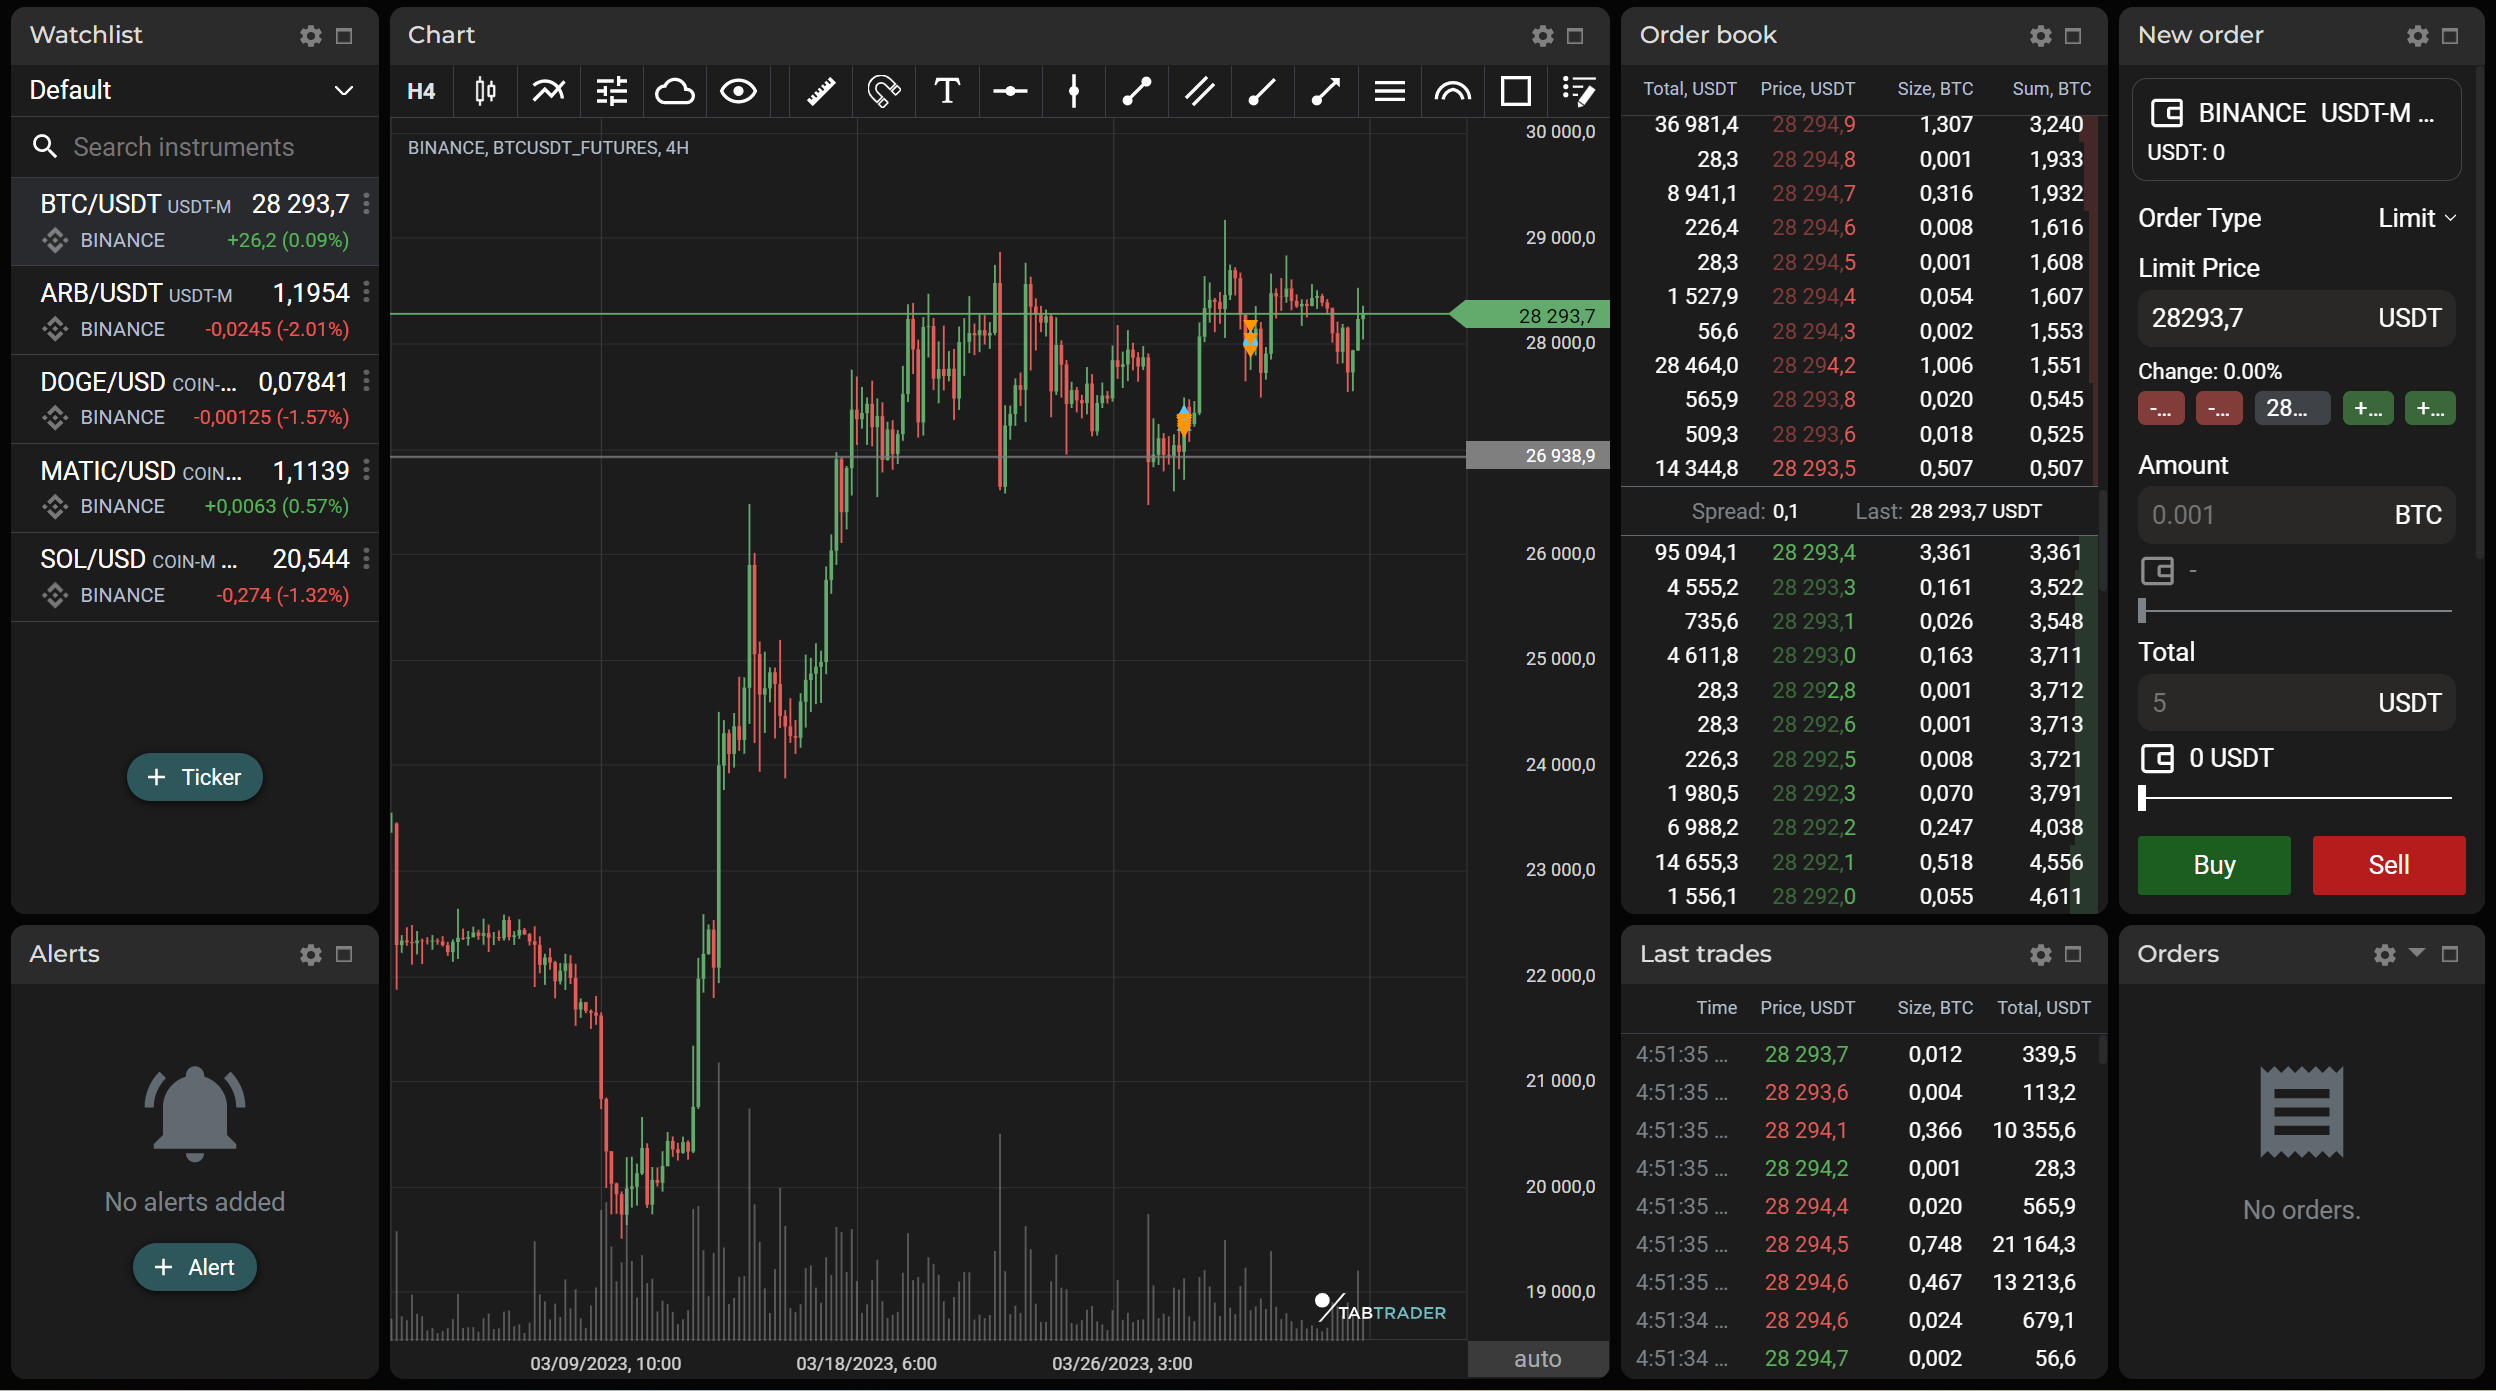Select the Fibonacci levels tool
This screenshot has height=1391, width=2496.
tap(1390, 92)
